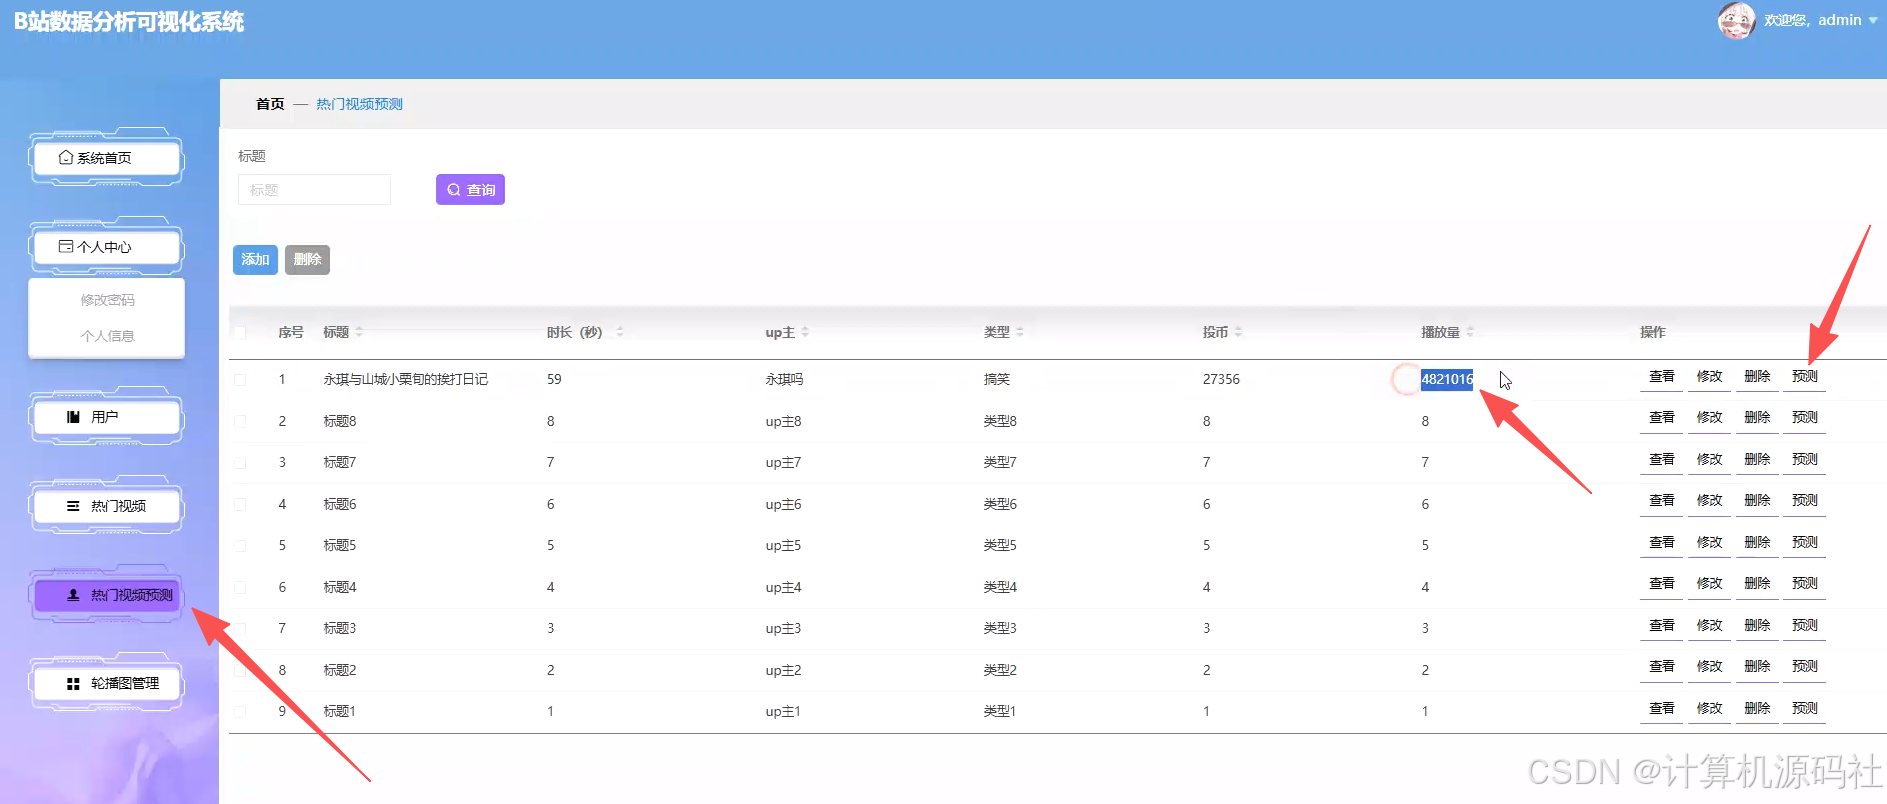Open 个人信息 submenu item
This screenshot has width=1887, height=804.
[x=107, y=336]
